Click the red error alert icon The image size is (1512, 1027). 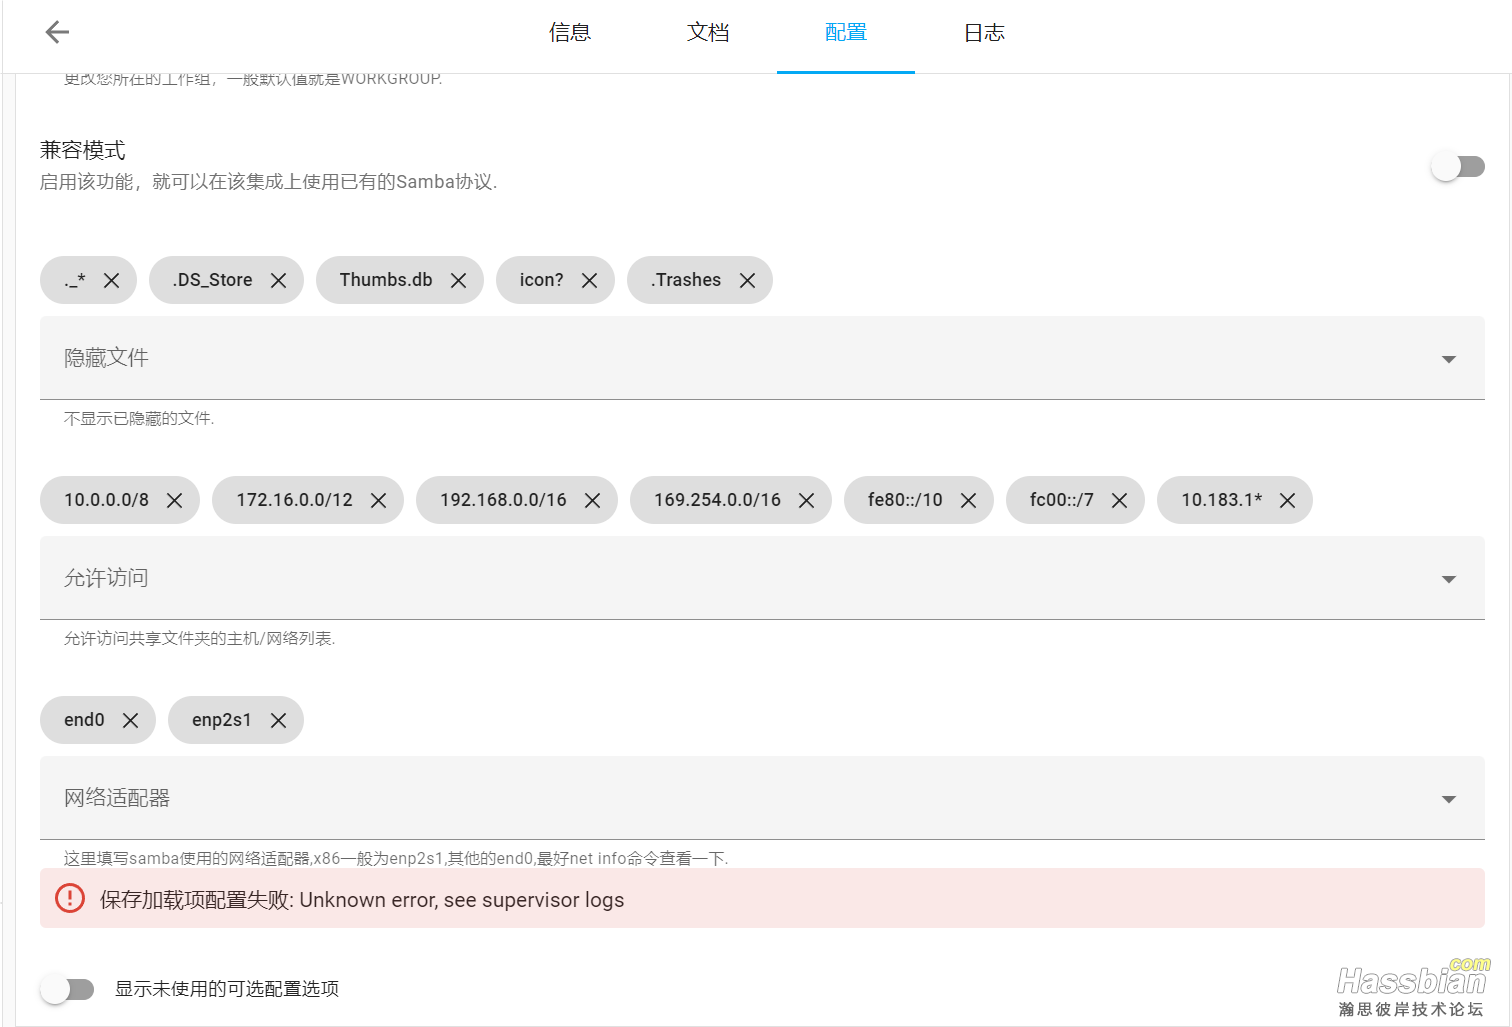[x=70, y=898]
